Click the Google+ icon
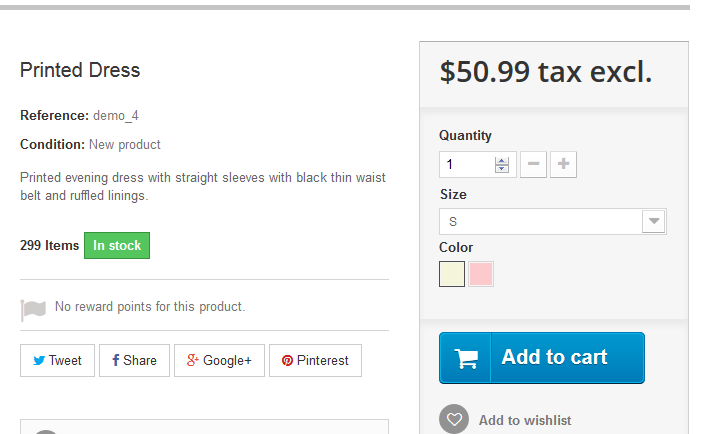 click(193, 361)
